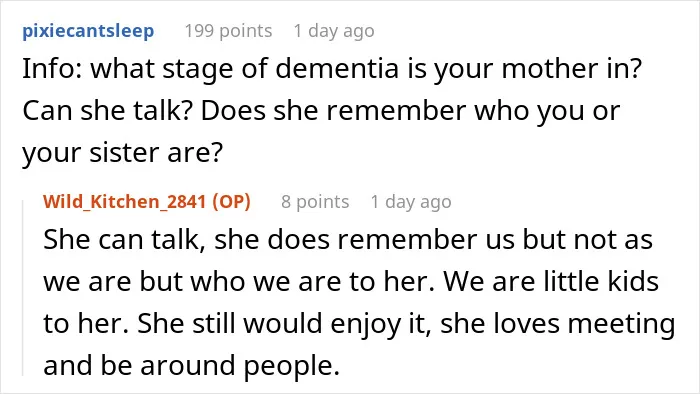Screen dimensions: 700x394
Task: Click the "8 points" score label
Action: click(x=315, y=202)
